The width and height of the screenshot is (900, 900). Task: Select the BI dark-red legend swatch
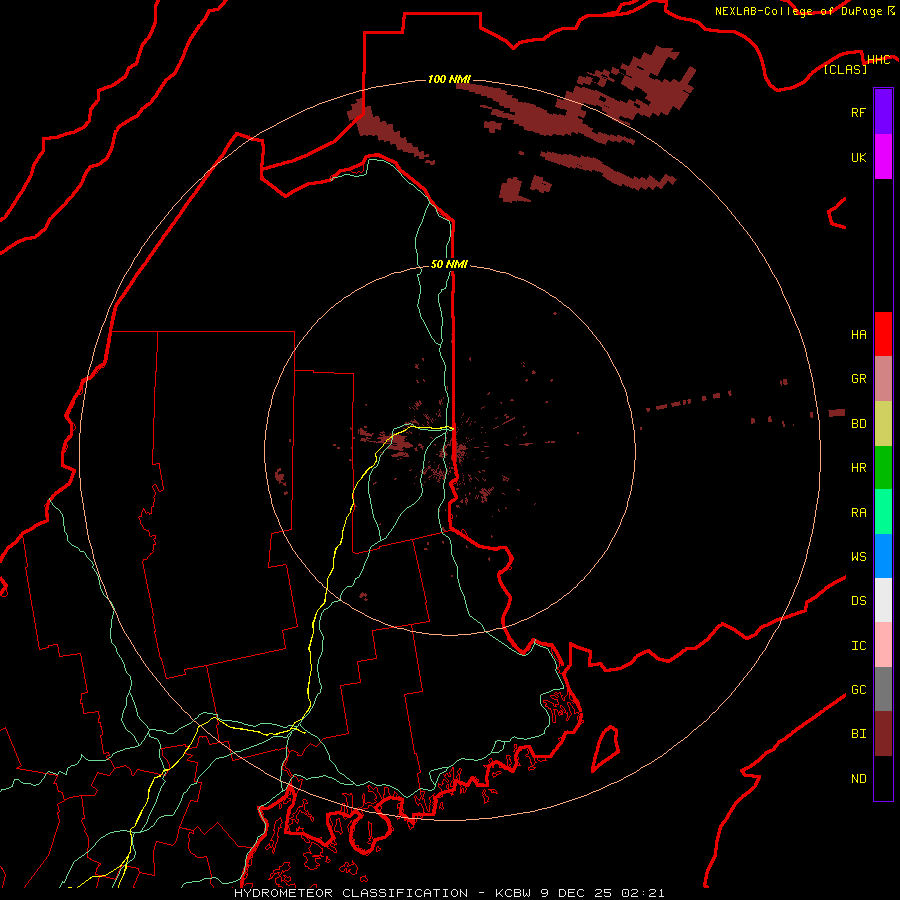click(883, 734)
